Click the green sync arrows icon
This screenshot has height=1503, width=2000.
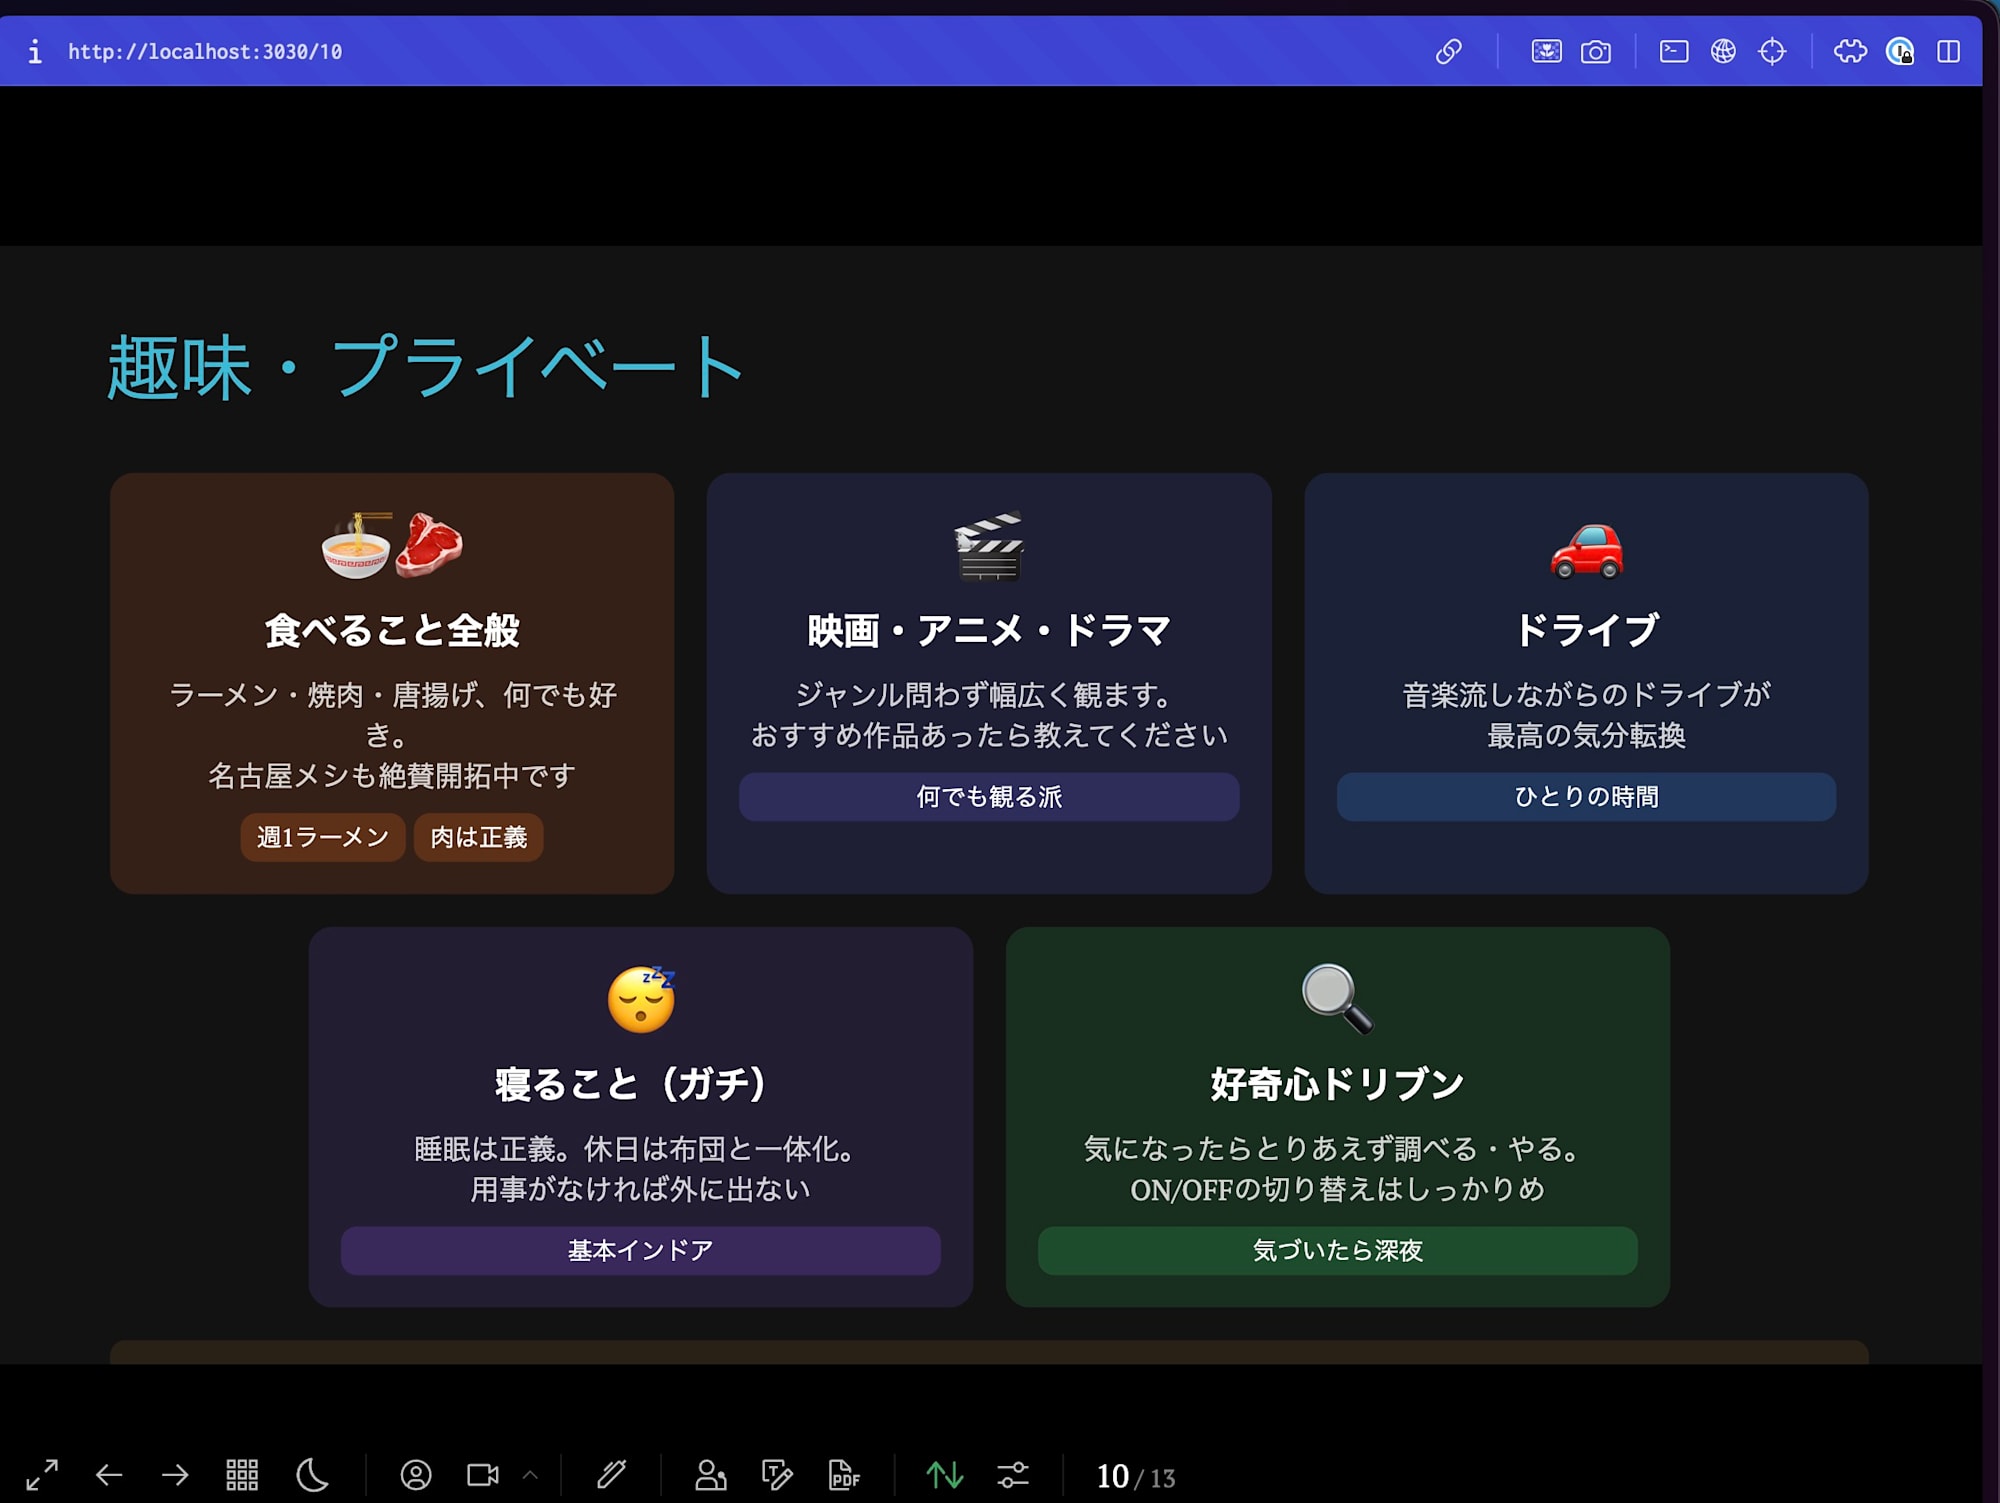coord(945,1475)
